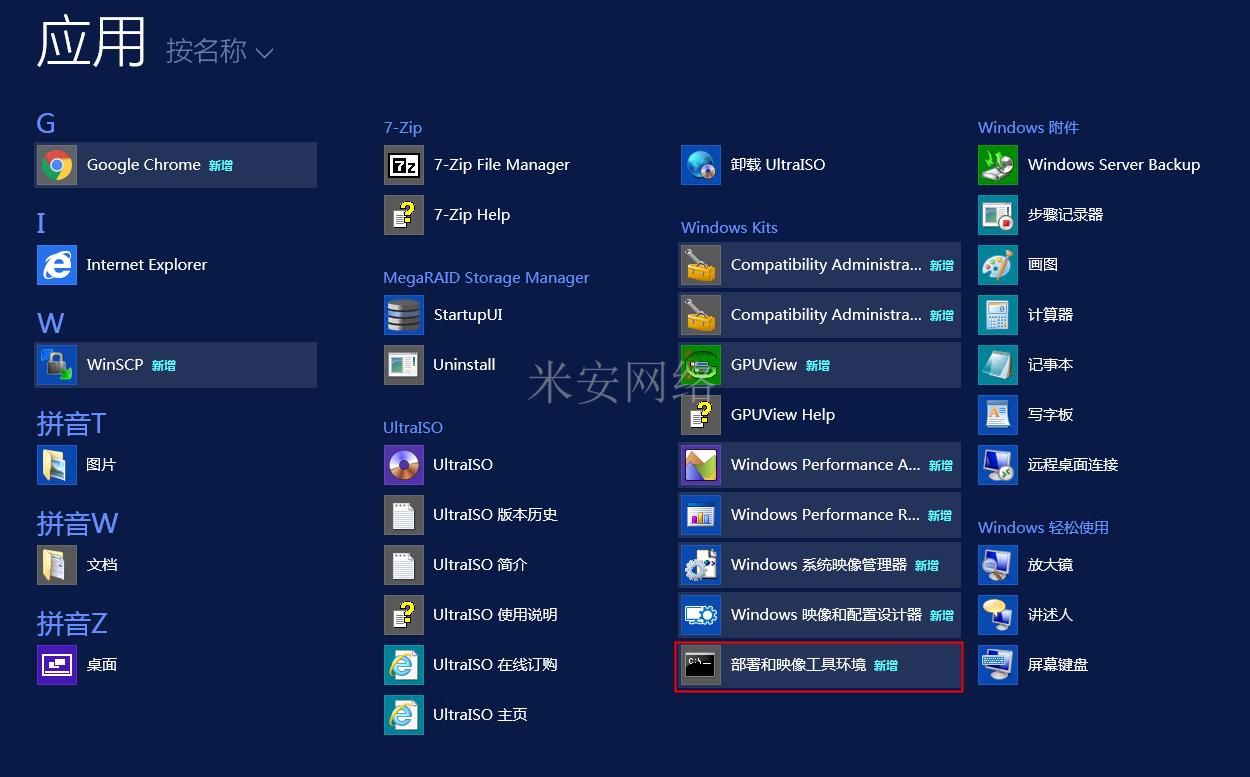This screenshot has width=1250, height=777.
Task: Click the 拼音W group header
Action: (x=77, y=524)
